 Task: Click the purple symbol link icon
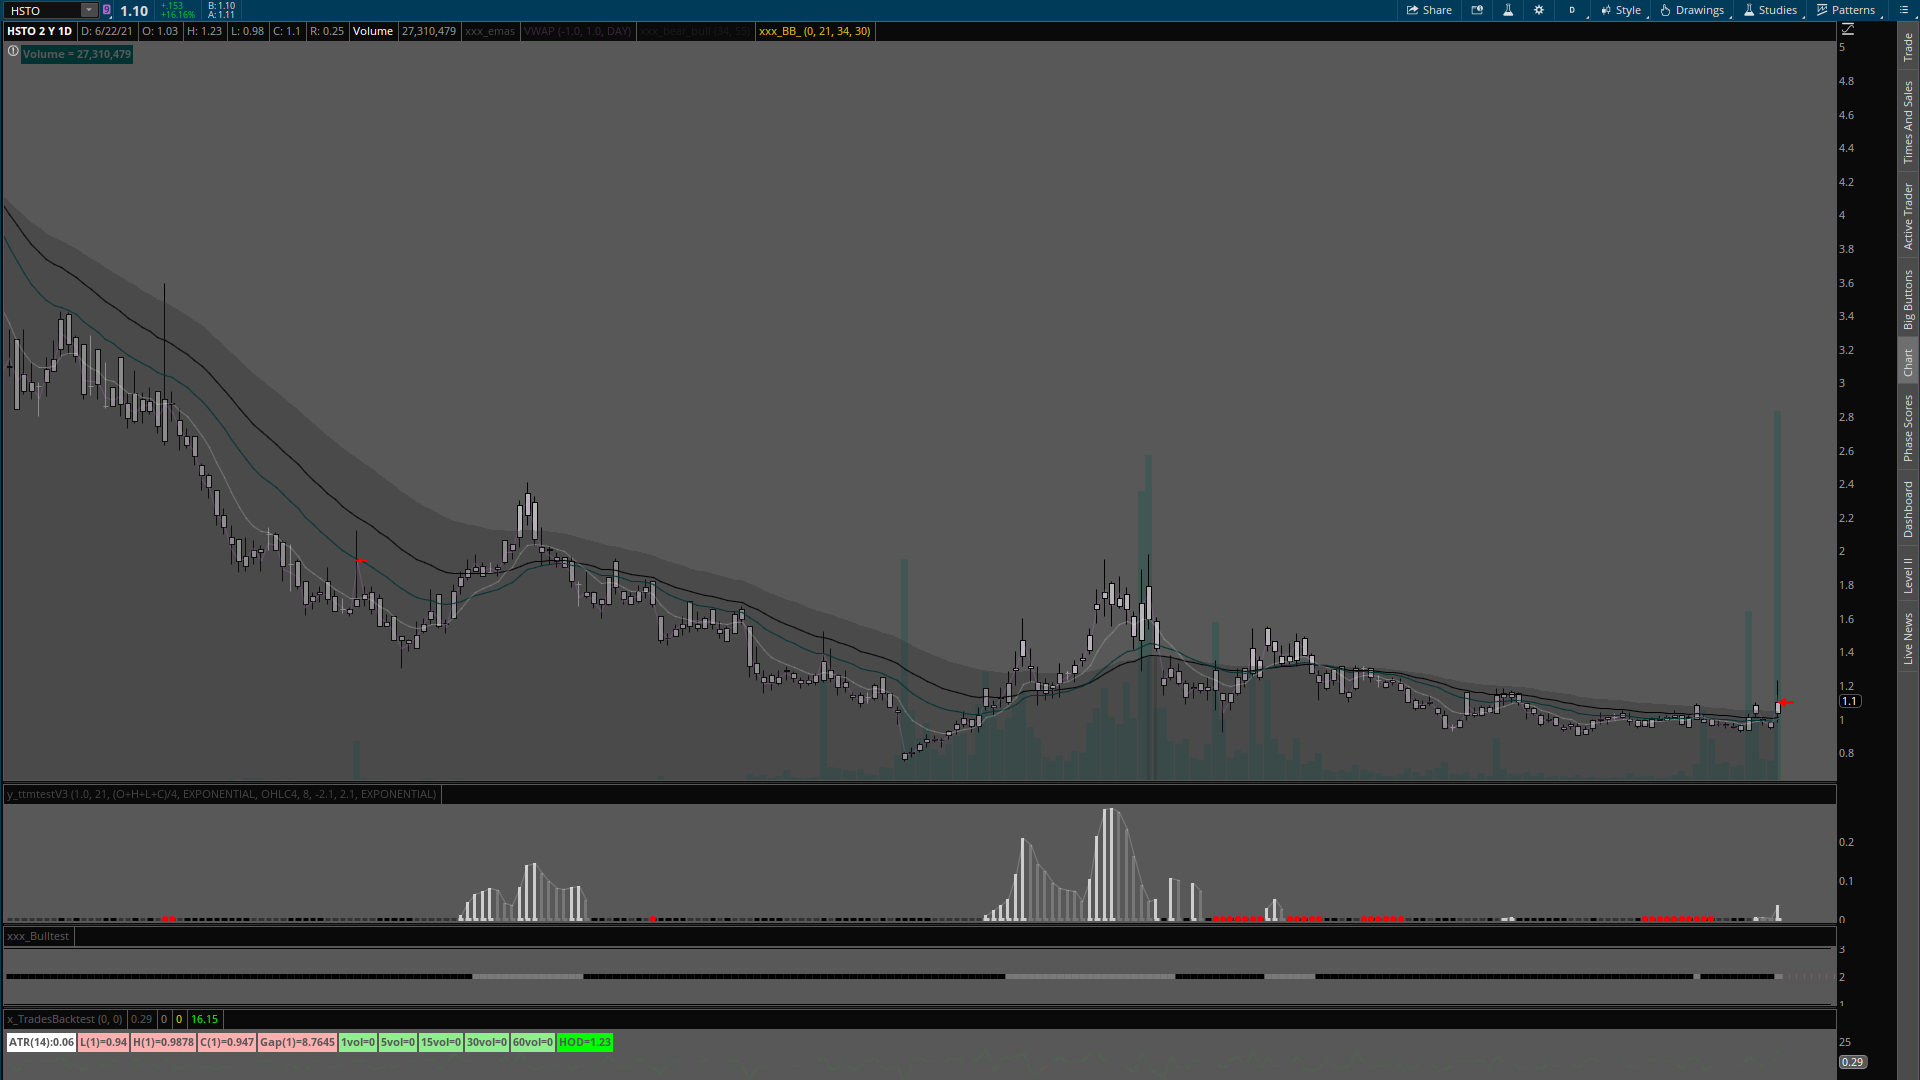click(x=107, y=10)
